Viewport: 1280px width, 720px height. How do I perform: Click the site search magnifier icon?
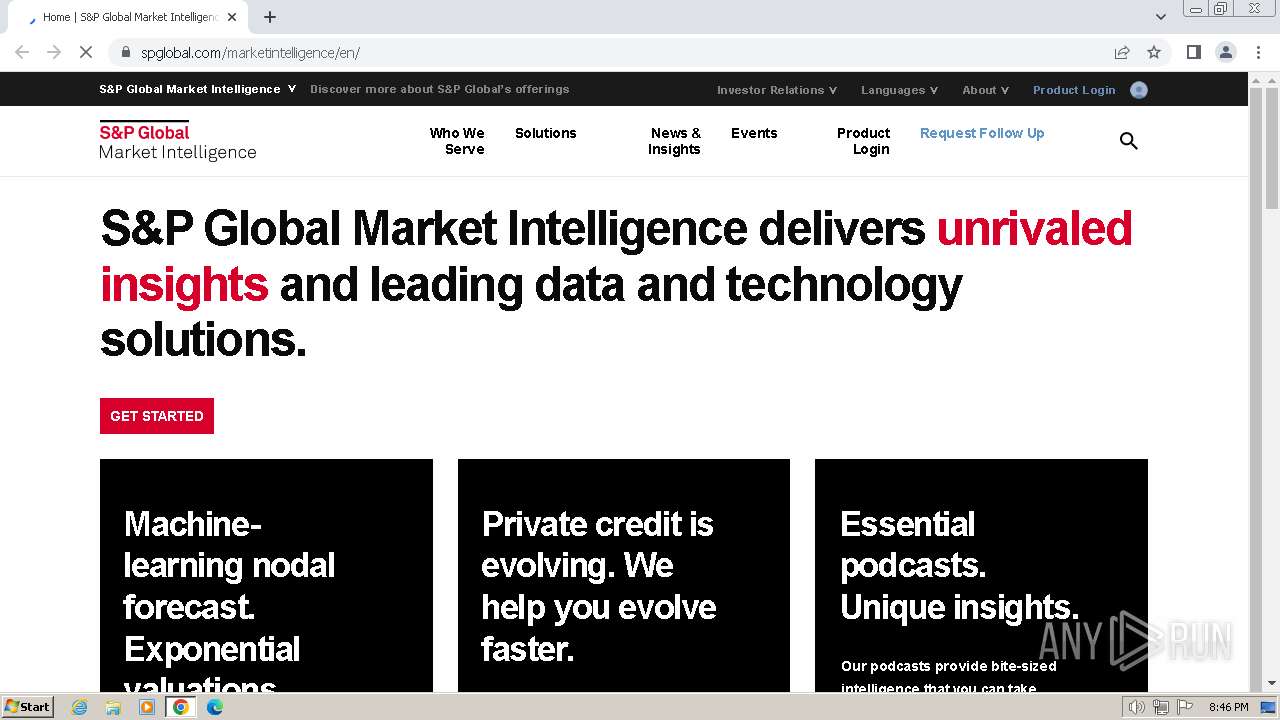[x=1129, y=141]
